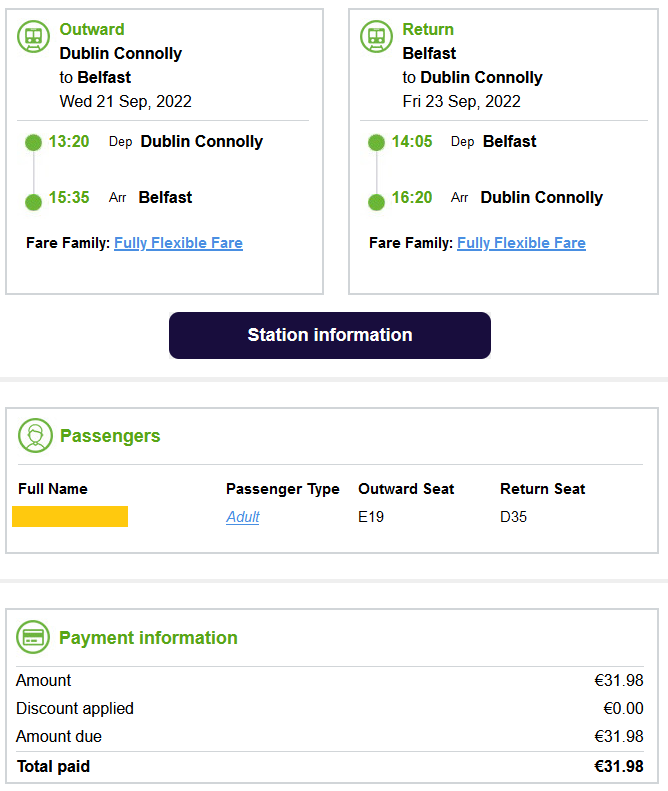Click the Adult passenger type link
This screenshot has height=791, width=668.
243,517
